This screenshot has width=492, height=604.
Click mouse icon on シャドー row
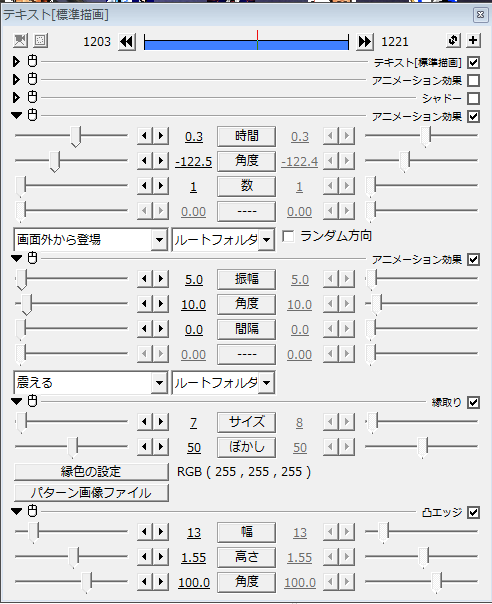[33, 97]
